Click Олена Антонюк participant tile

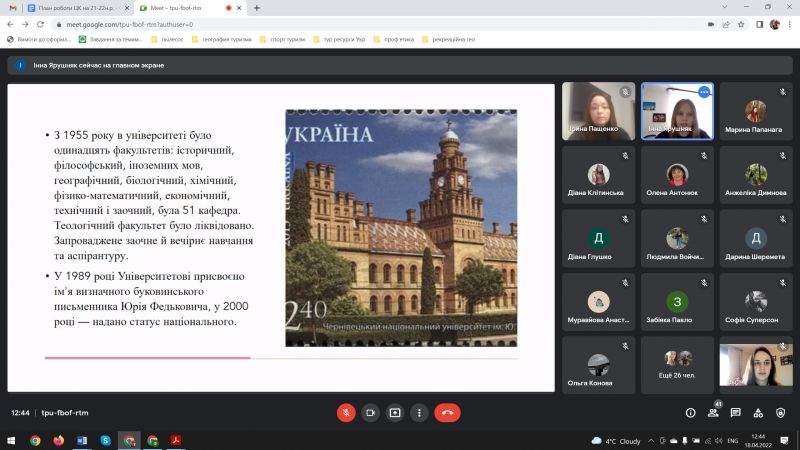(677, 174)
